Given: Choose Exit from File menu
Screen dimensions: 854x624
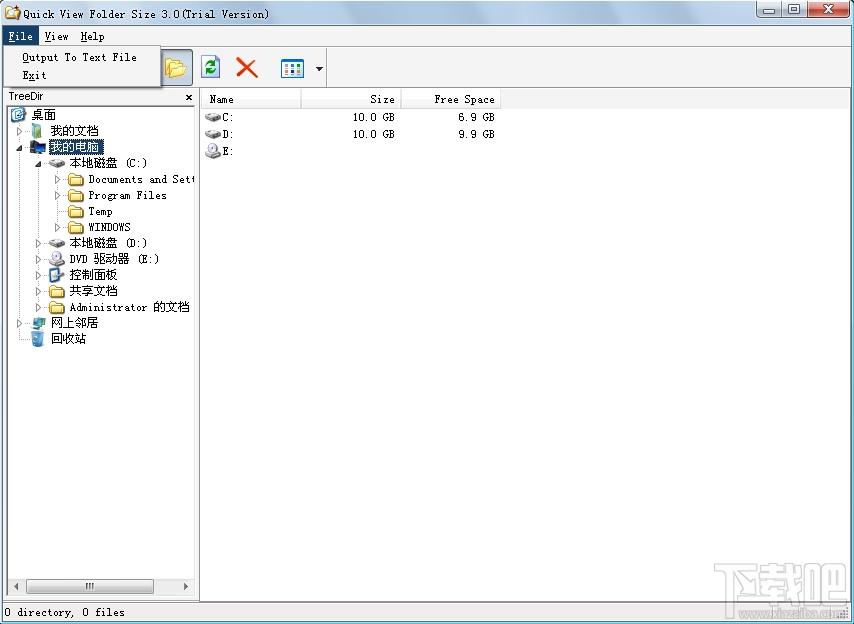Looking at the screenshot, I should coord(34,75).
